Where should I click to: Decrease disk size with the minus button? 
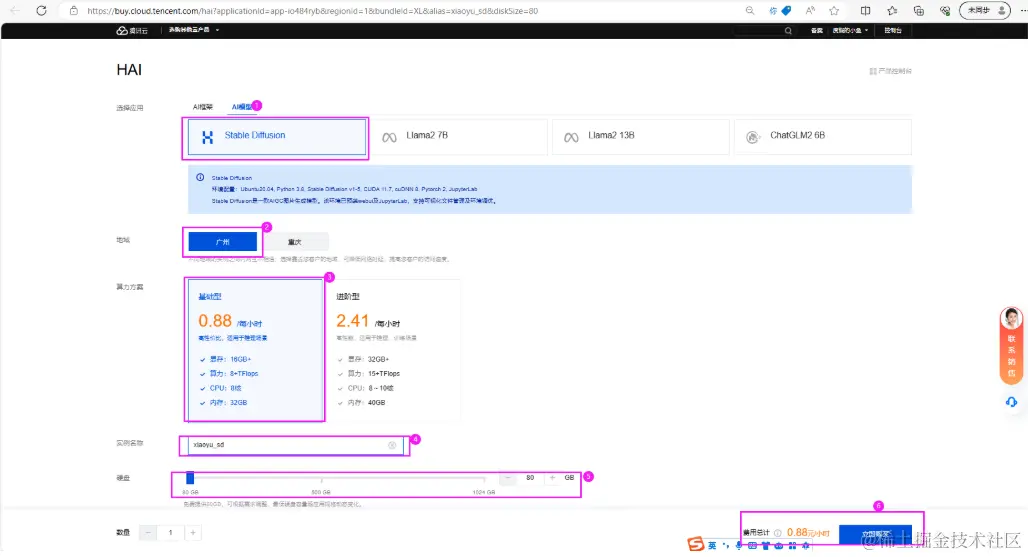[x=508, y=478]
